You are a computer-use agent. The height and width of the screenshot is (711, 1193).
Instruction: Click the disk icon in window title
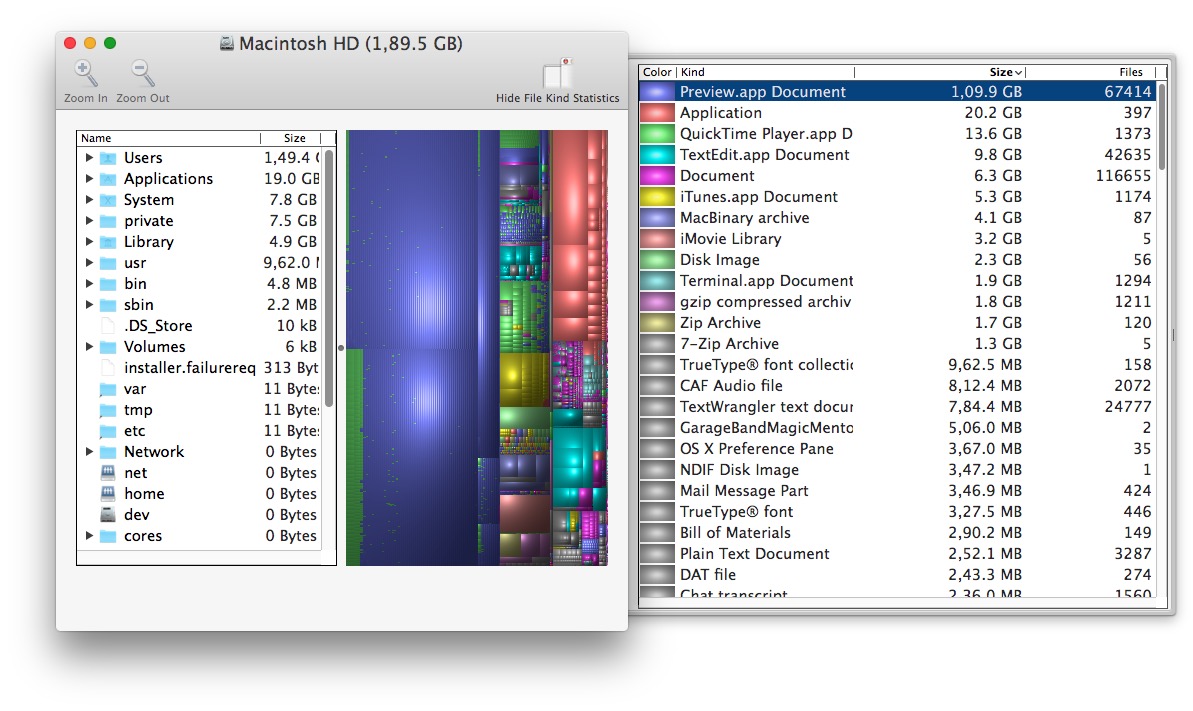click(x=228, y=44)
